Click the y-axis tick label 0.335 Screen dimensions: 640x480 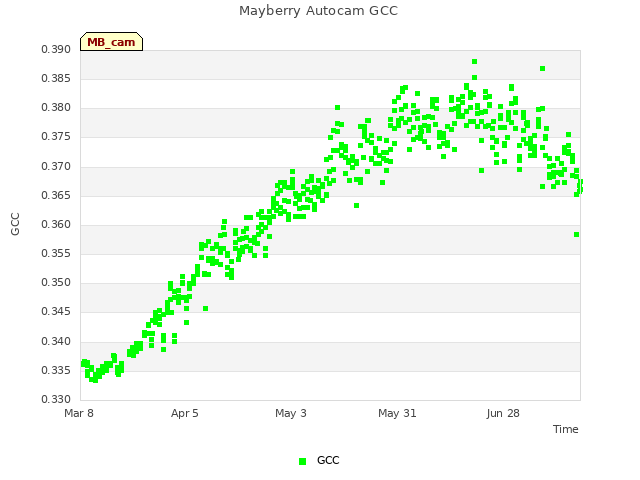click(x=56, y=371)
